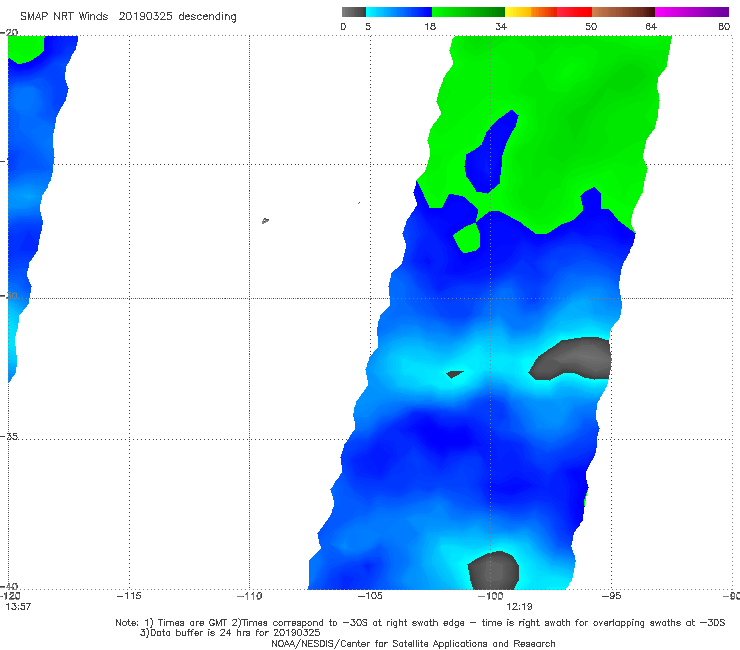Click the swath time '13:57'

18,607
